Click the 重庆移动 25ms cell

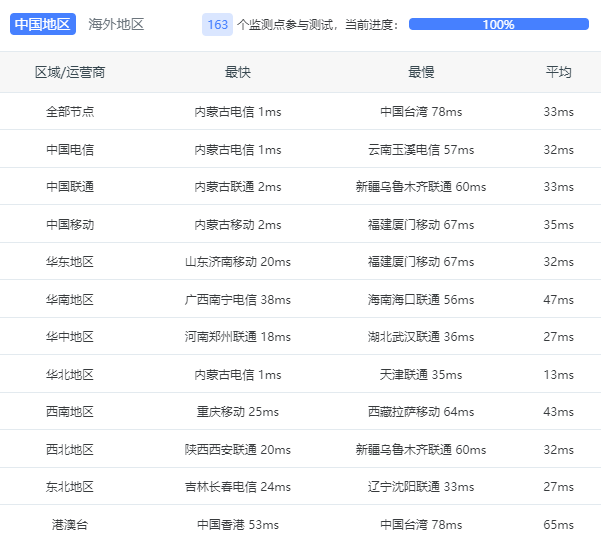238,412
